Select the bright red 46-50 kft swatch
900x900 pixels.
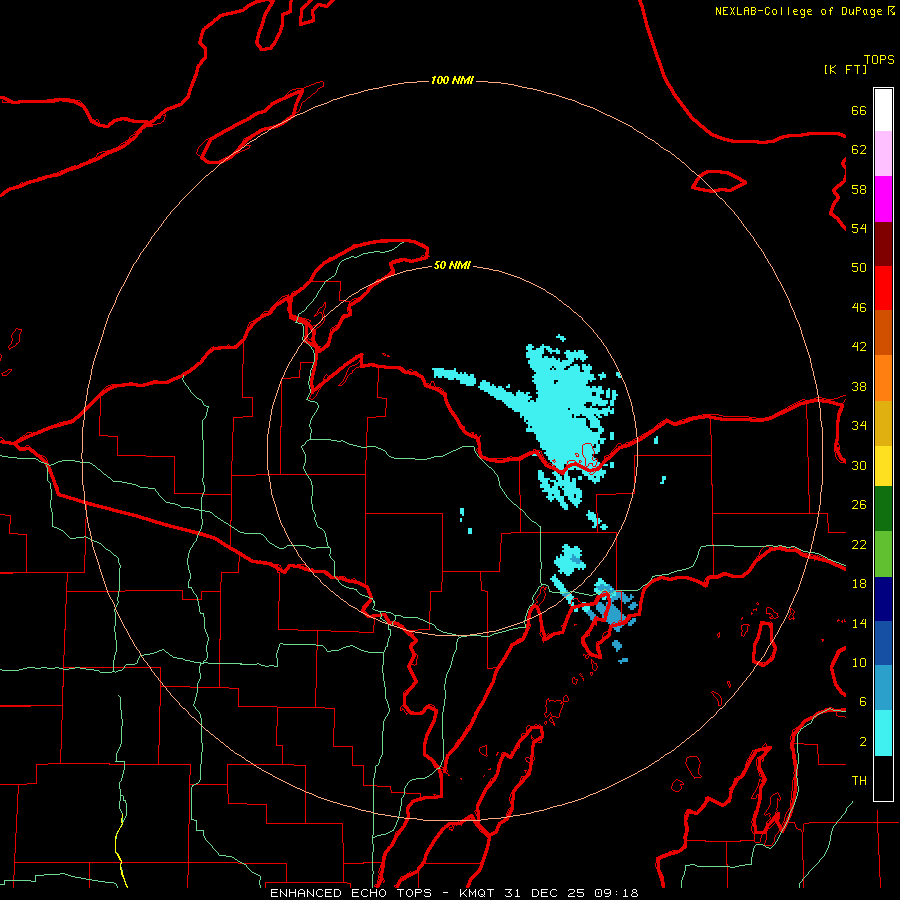pyautogui.click(x=883, y=288)
